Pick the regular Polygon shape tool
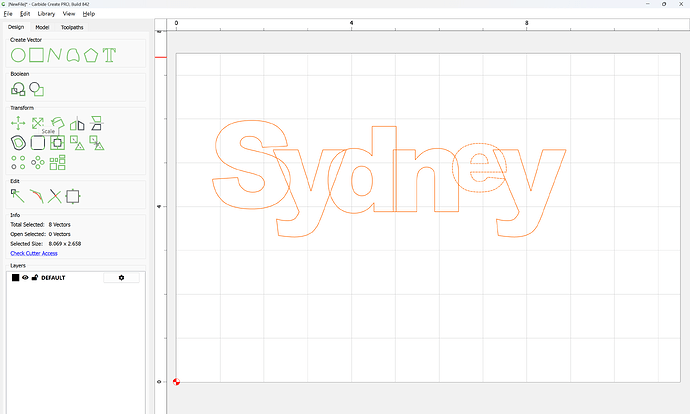690x414 pixels. tap(91, 54)
